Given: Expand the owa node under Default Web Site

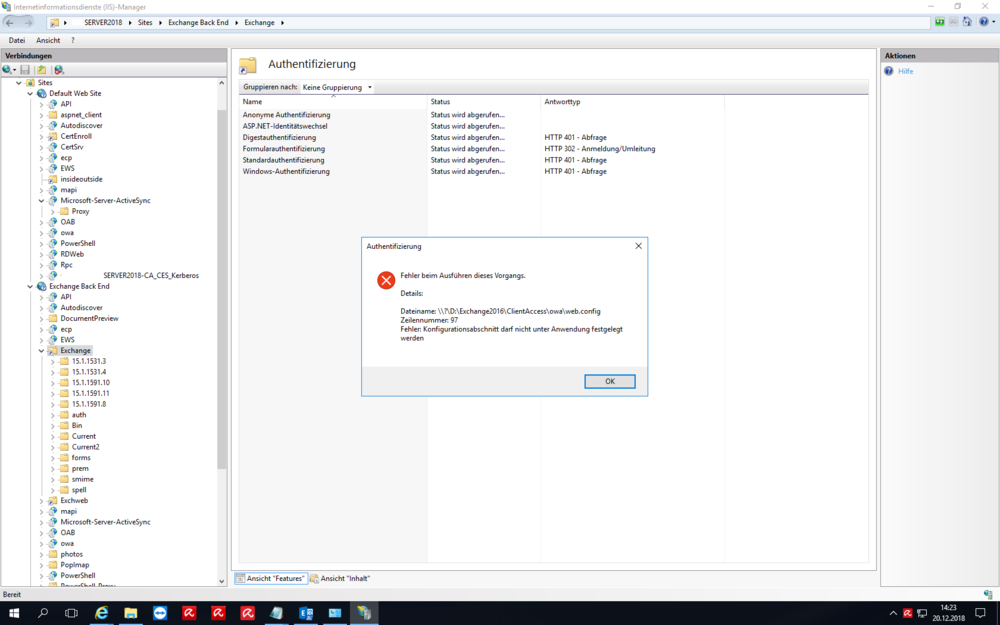Looking at the screenshot, I should tap(41, 233).
